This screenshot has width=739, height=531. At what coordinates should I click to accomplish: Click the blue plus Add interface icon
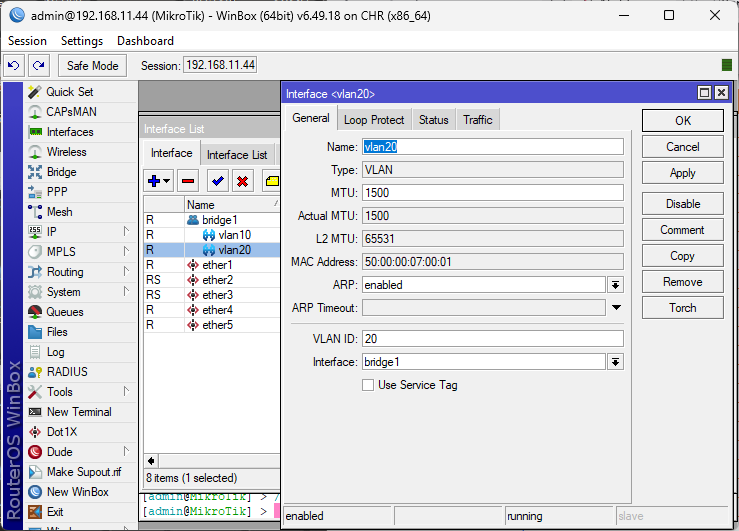tap(155, 181)
